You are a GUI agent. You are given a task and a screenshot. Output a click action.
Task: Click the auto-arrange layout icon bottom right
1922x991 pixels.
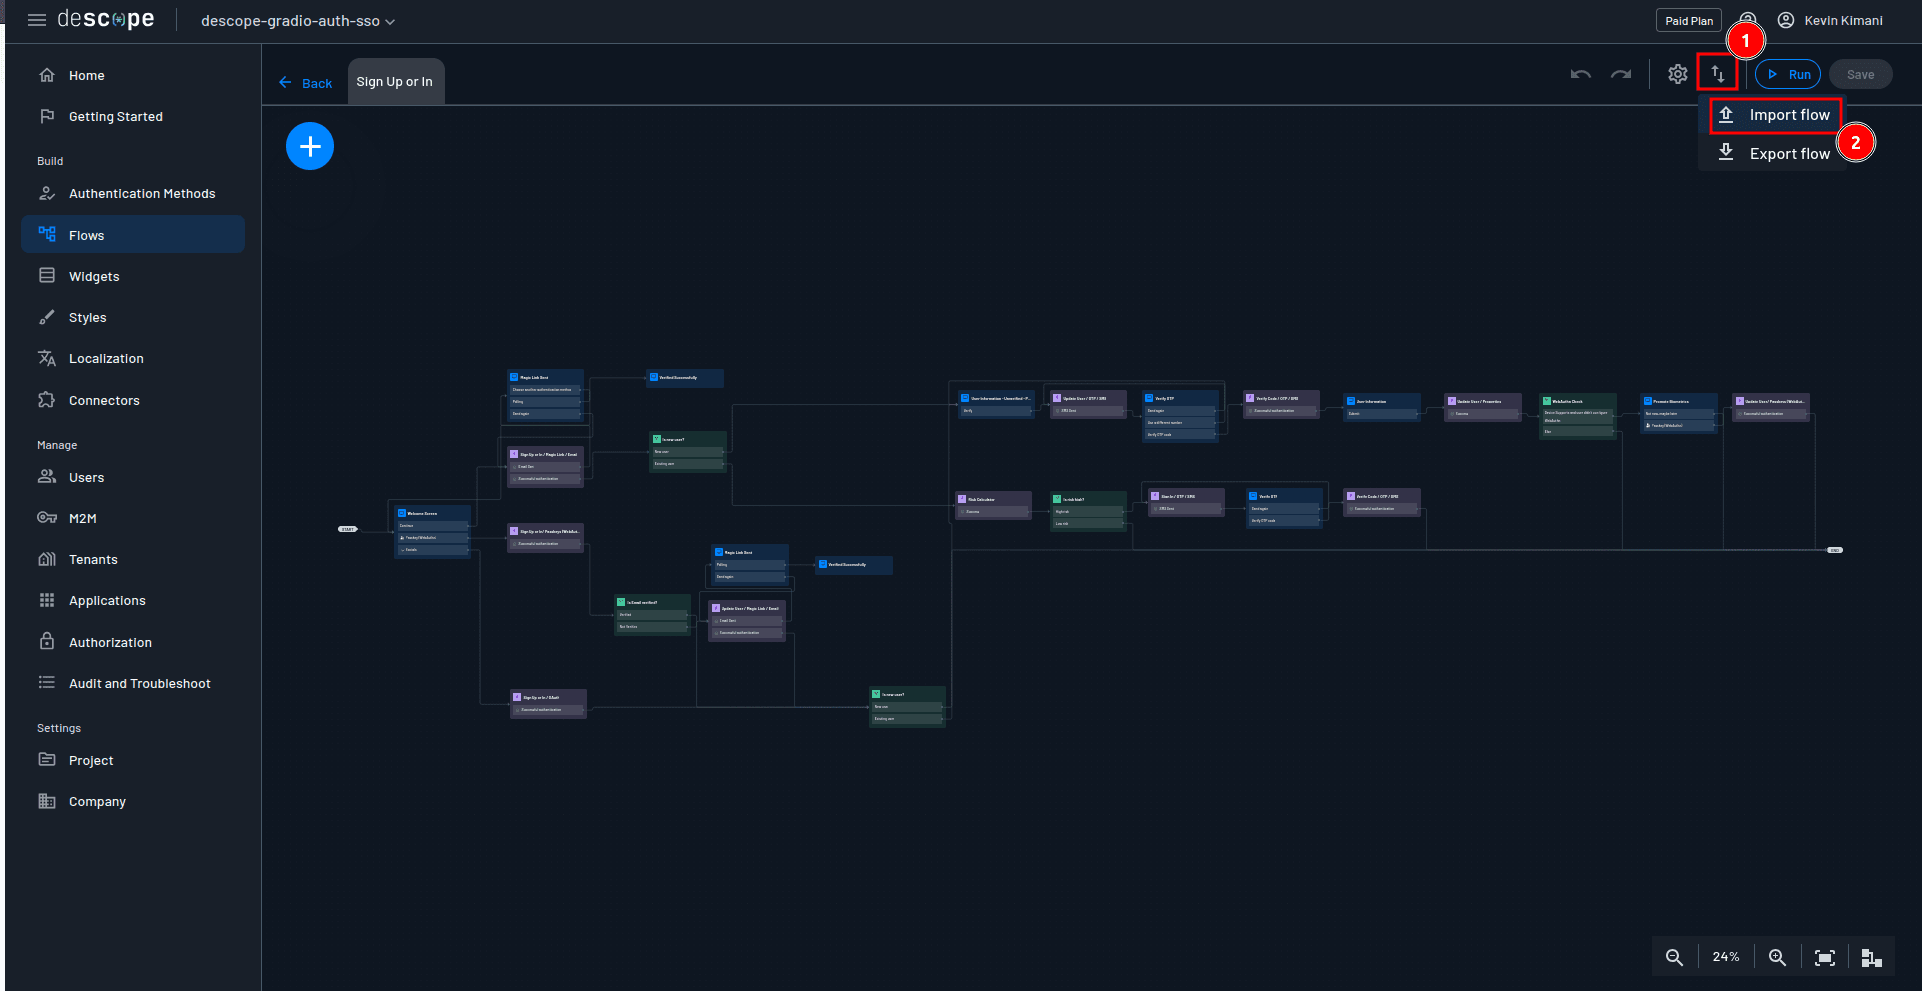coord(1871,957)
